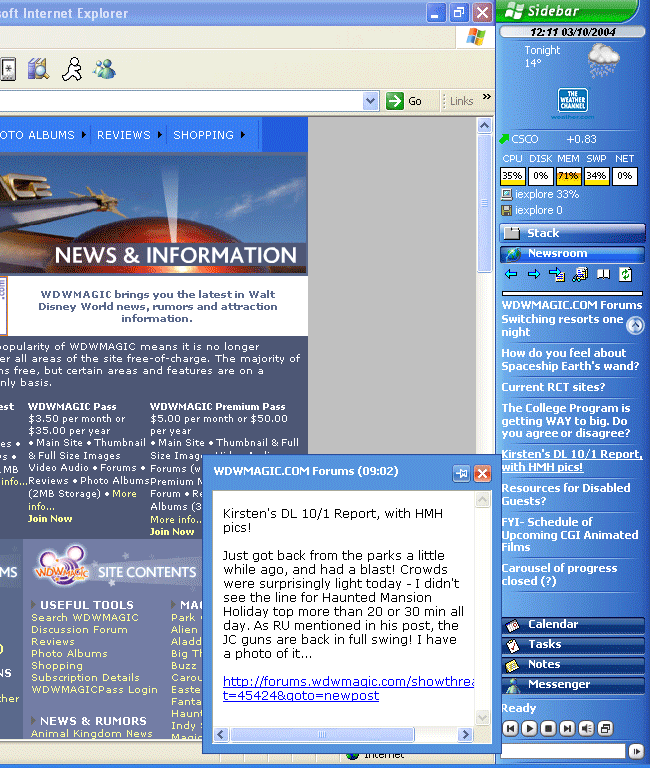Click the open book icon in Newsroom

pos(603,274)
